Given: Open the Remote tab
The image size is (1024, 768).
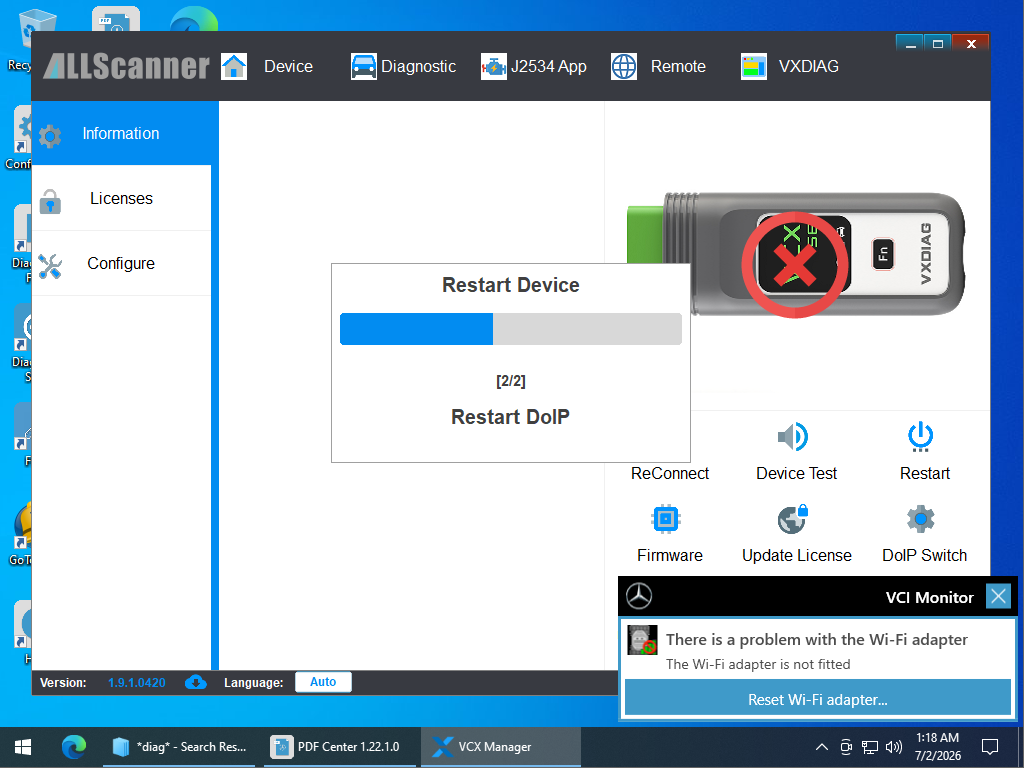Looking at the screenshot, I should pyautogui.click(x=678, y=67).
